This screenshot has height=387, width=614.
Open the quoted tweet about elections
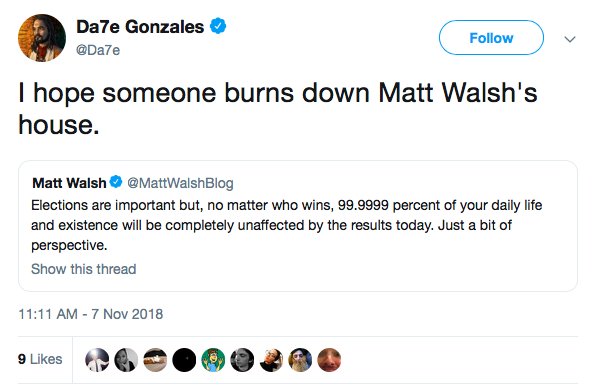298,226
